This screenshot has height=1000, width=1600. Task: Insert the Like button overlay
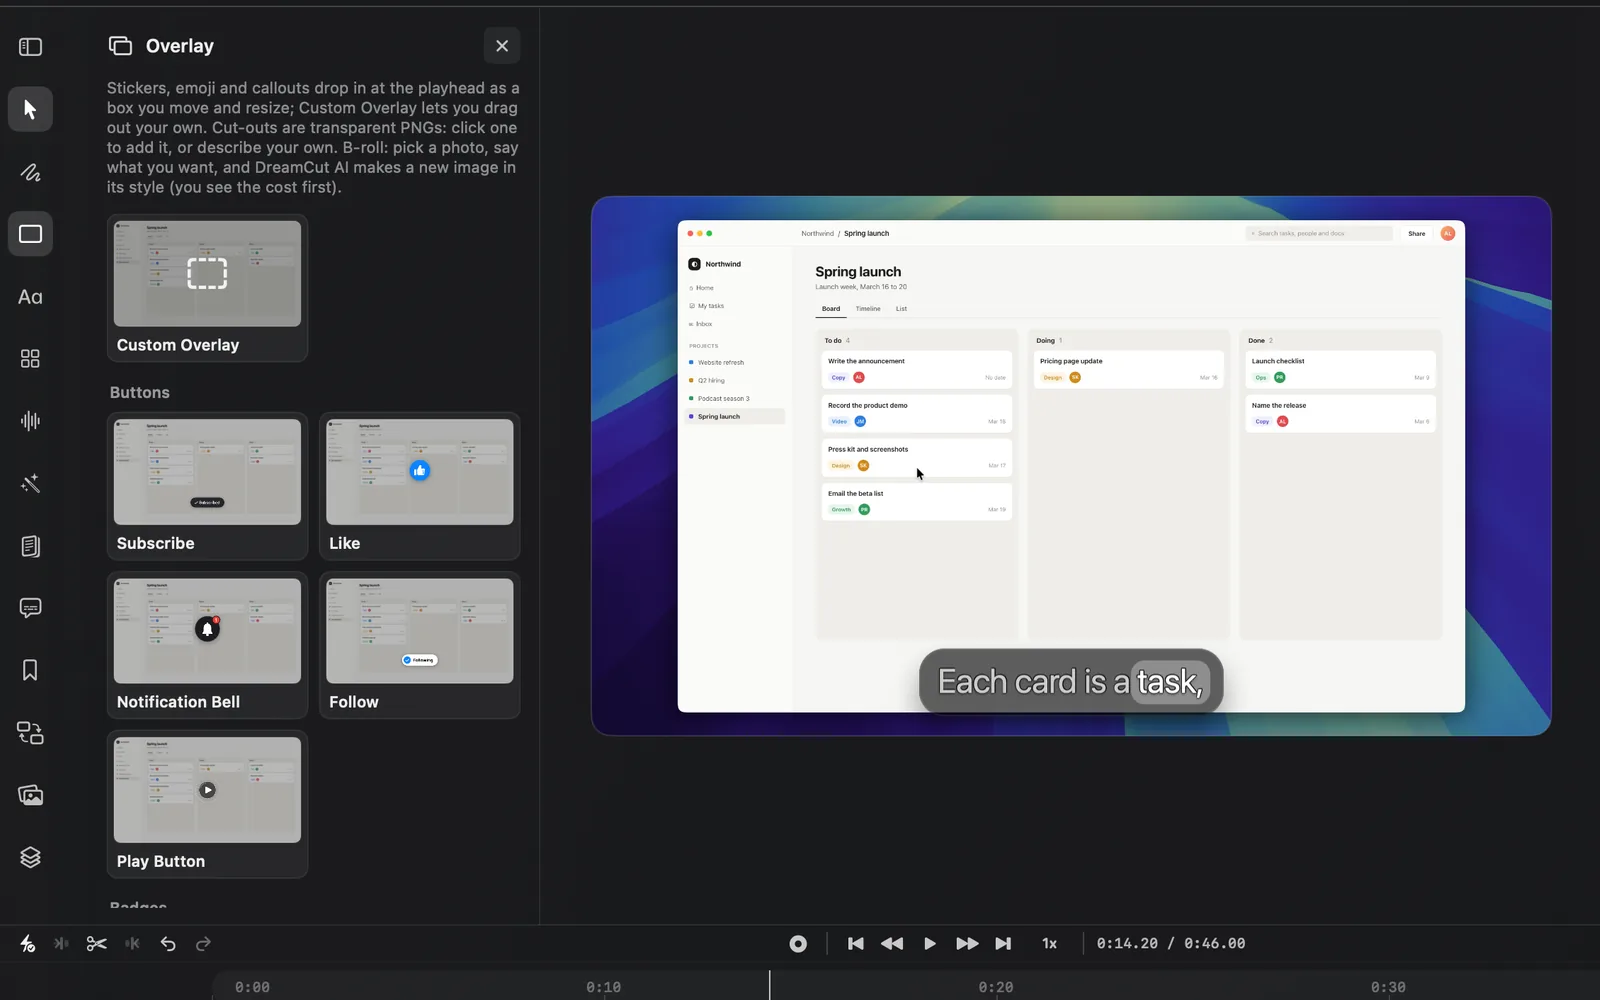tap(420, 486)
